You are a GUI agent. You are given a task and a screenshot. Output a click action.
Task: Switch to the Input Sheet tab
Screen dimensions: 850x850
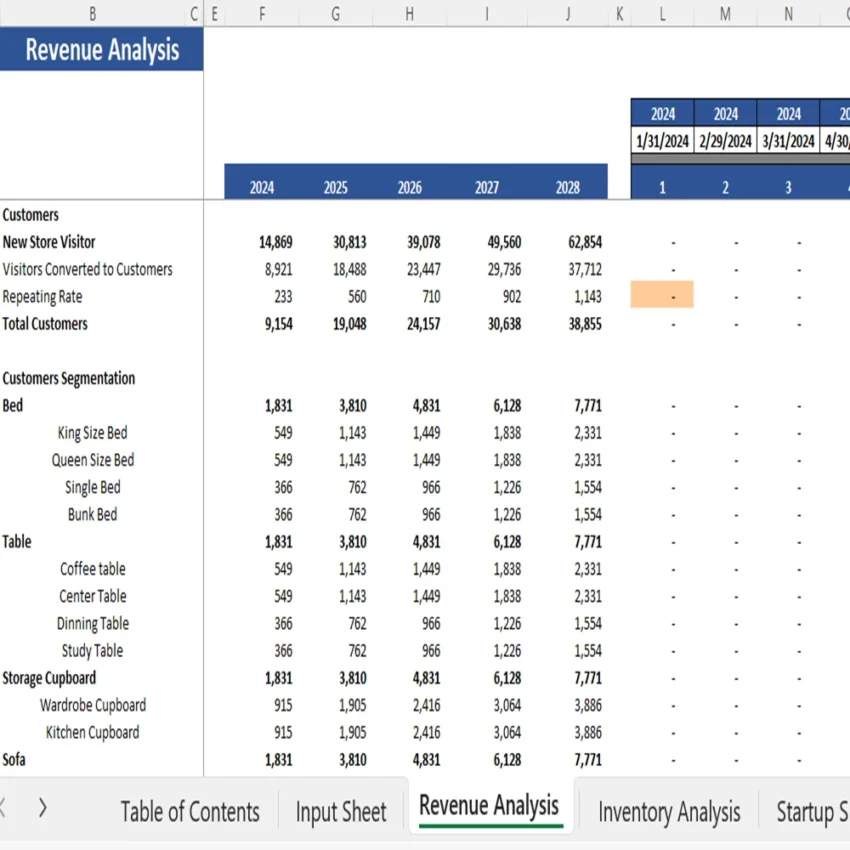(x=341, y=811)
